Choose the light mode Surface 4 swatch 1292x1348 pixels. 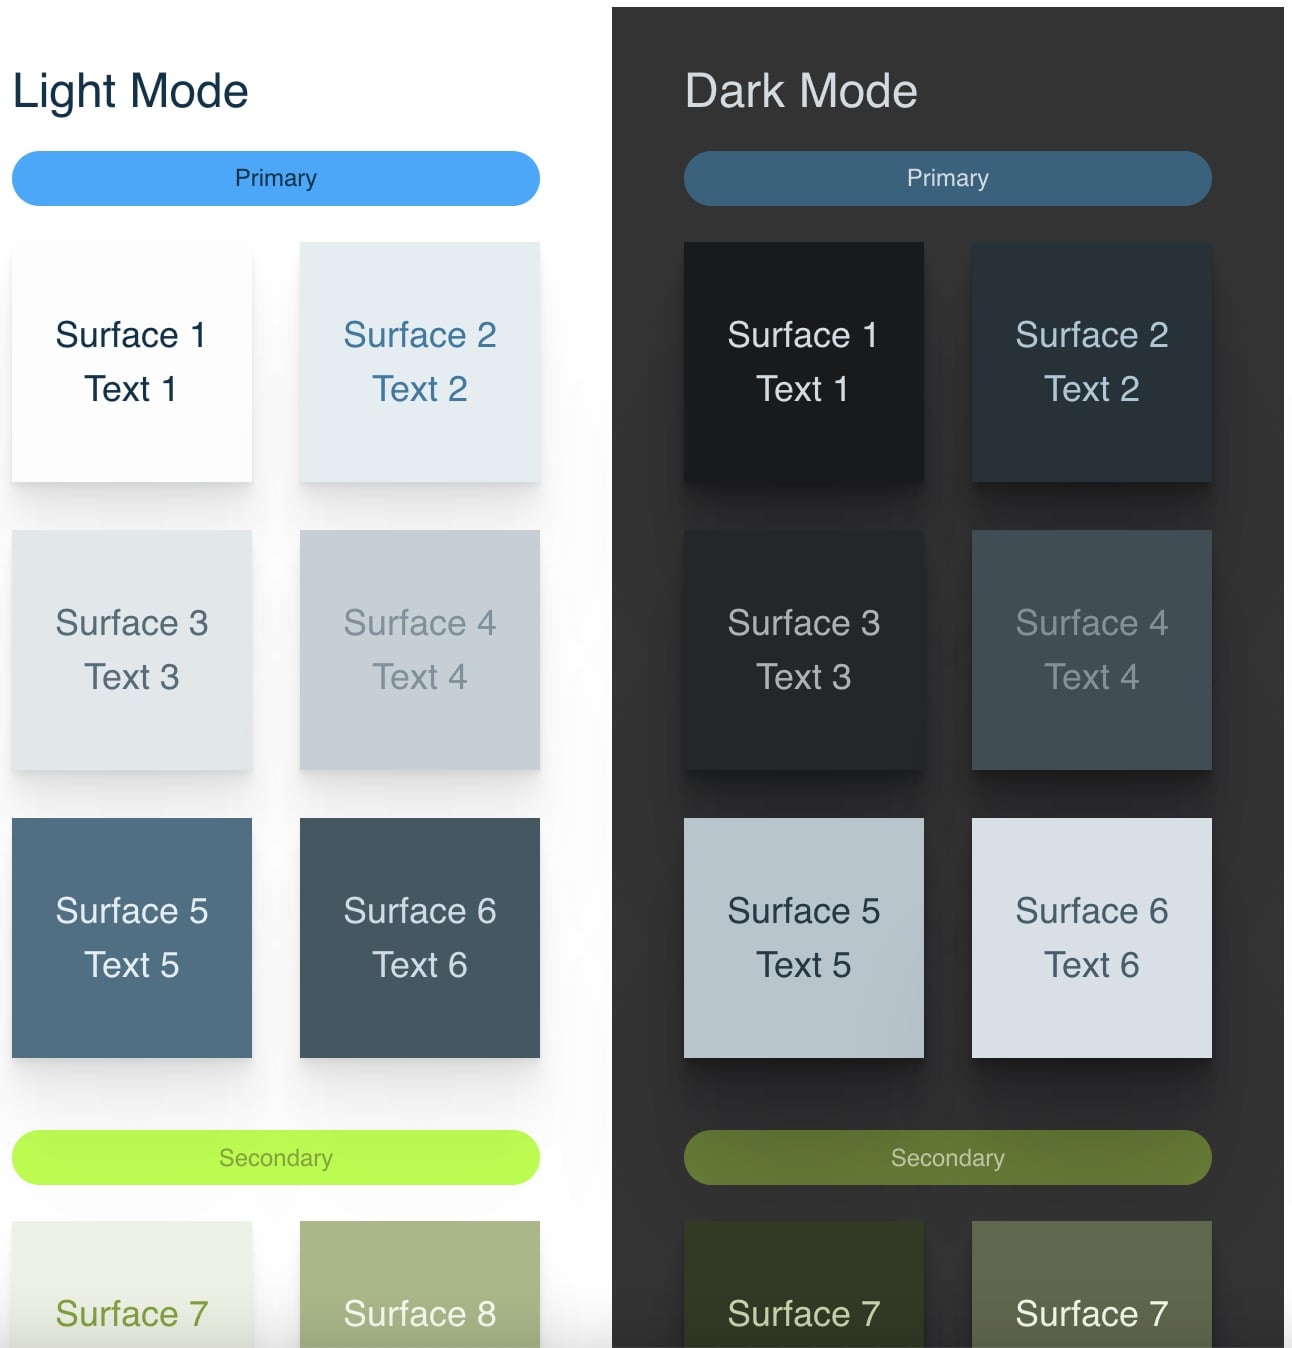point(420,650)
